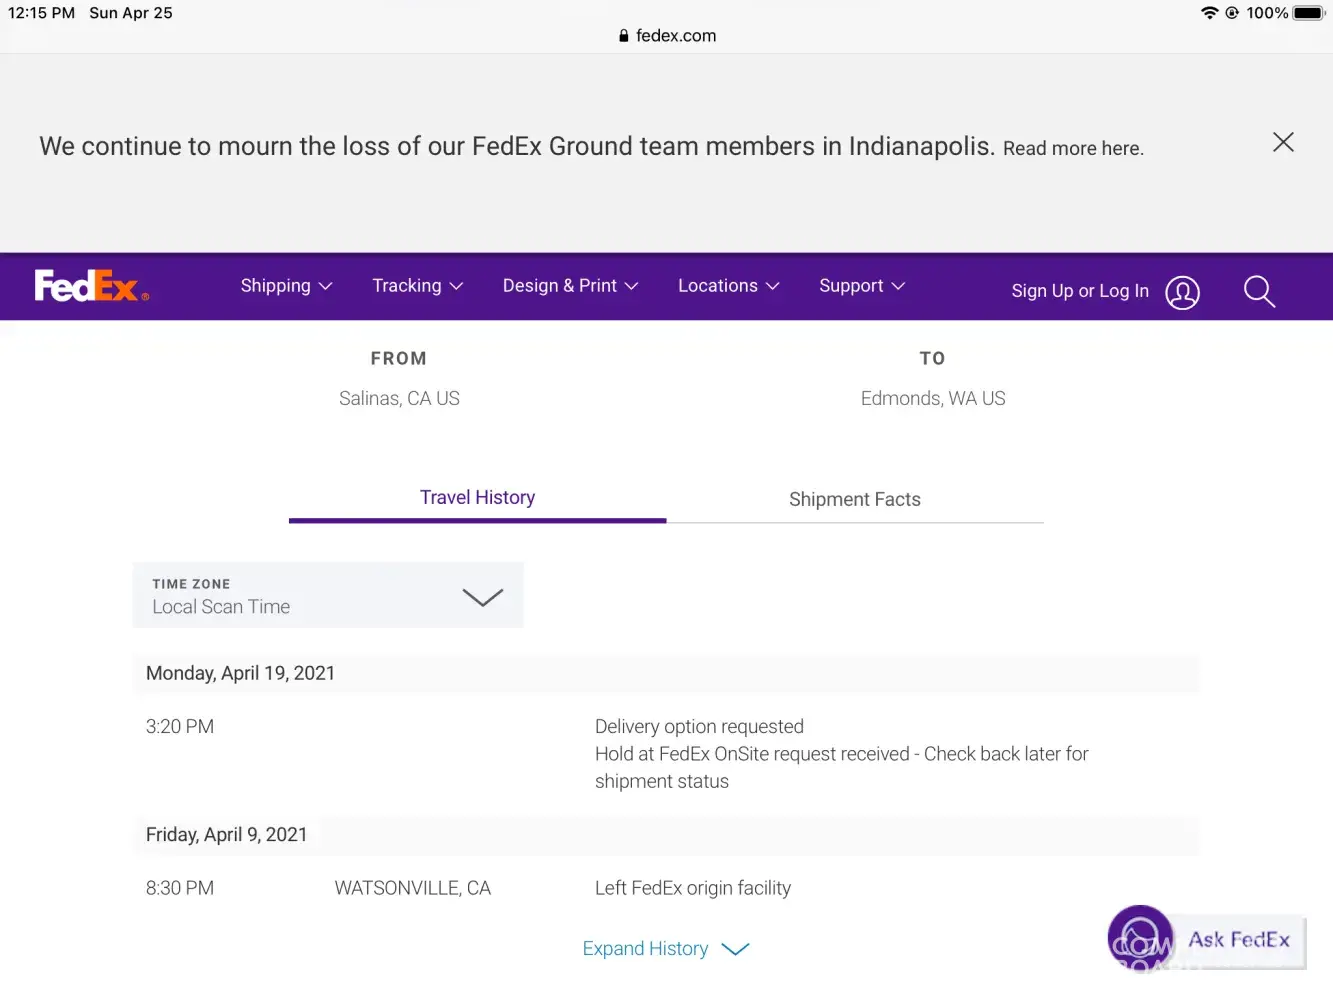1333x1000 pixels.
Task: Switch to the Shipment Facts tab
Action: coord(854,499)
